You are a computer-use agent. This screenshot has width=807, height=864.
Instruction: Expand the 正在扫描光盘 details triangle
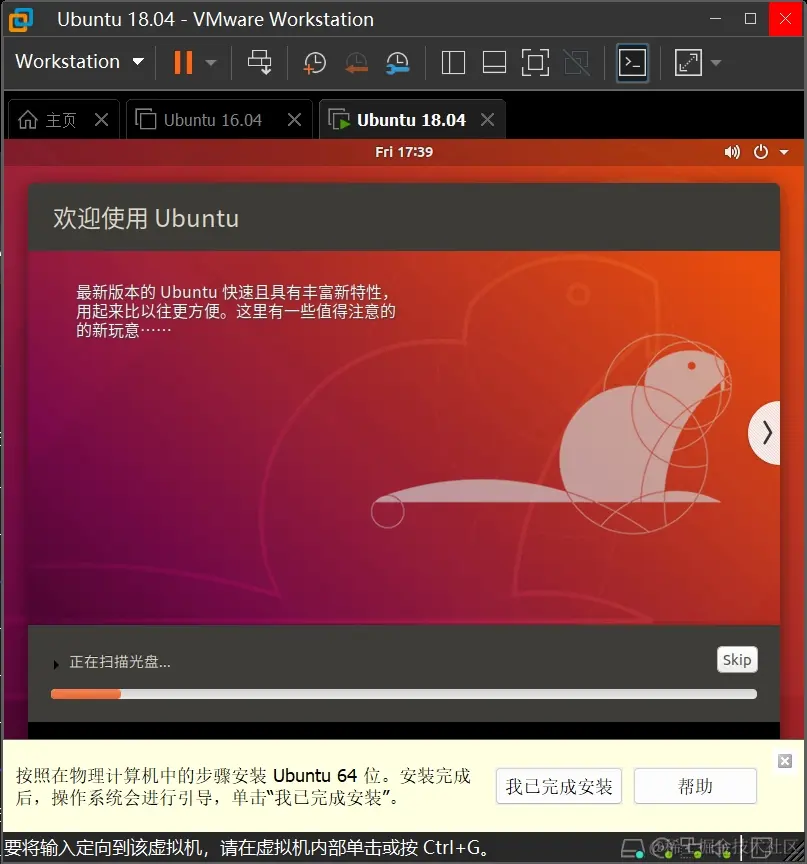tap(56, 665)
